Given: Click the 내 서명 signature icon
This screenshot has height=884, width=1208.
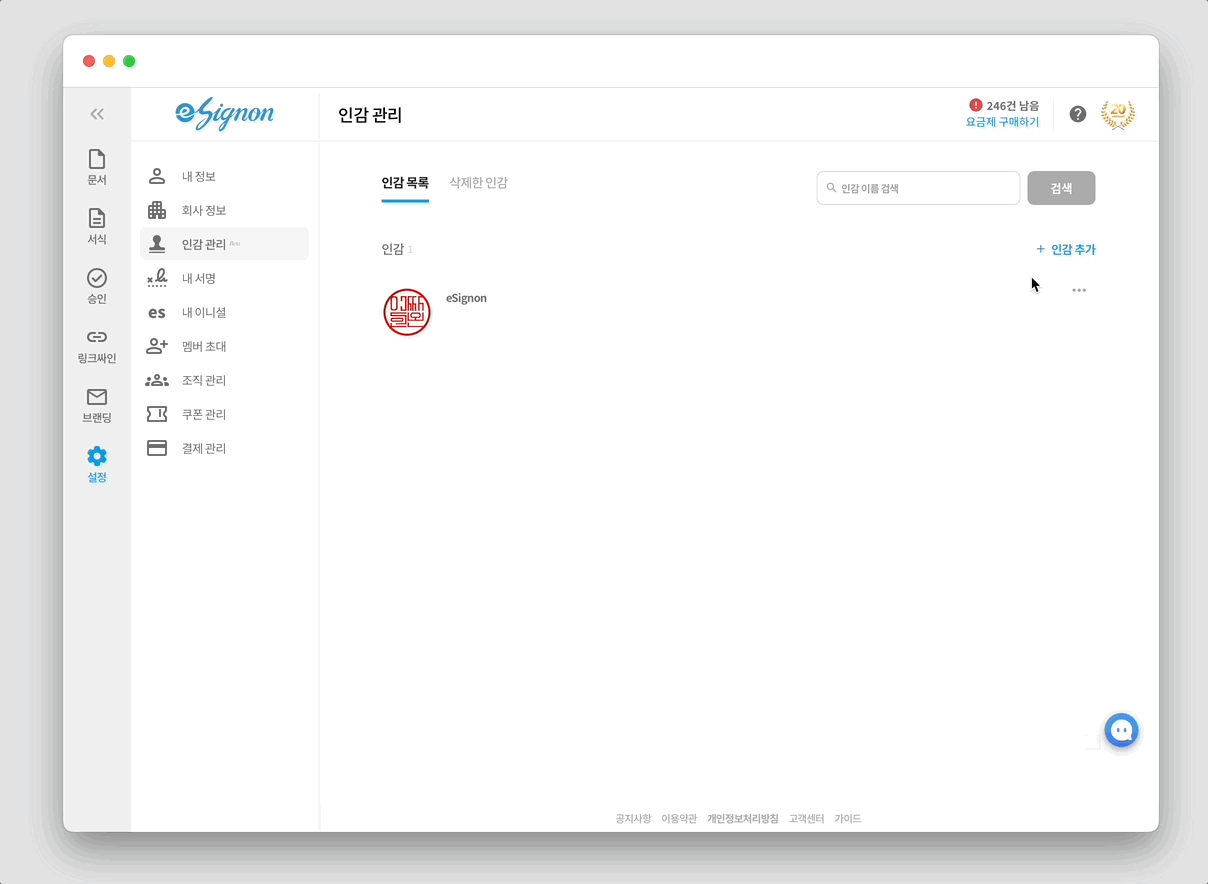Looking at the screenshot, I should click(x=157, y=278).
